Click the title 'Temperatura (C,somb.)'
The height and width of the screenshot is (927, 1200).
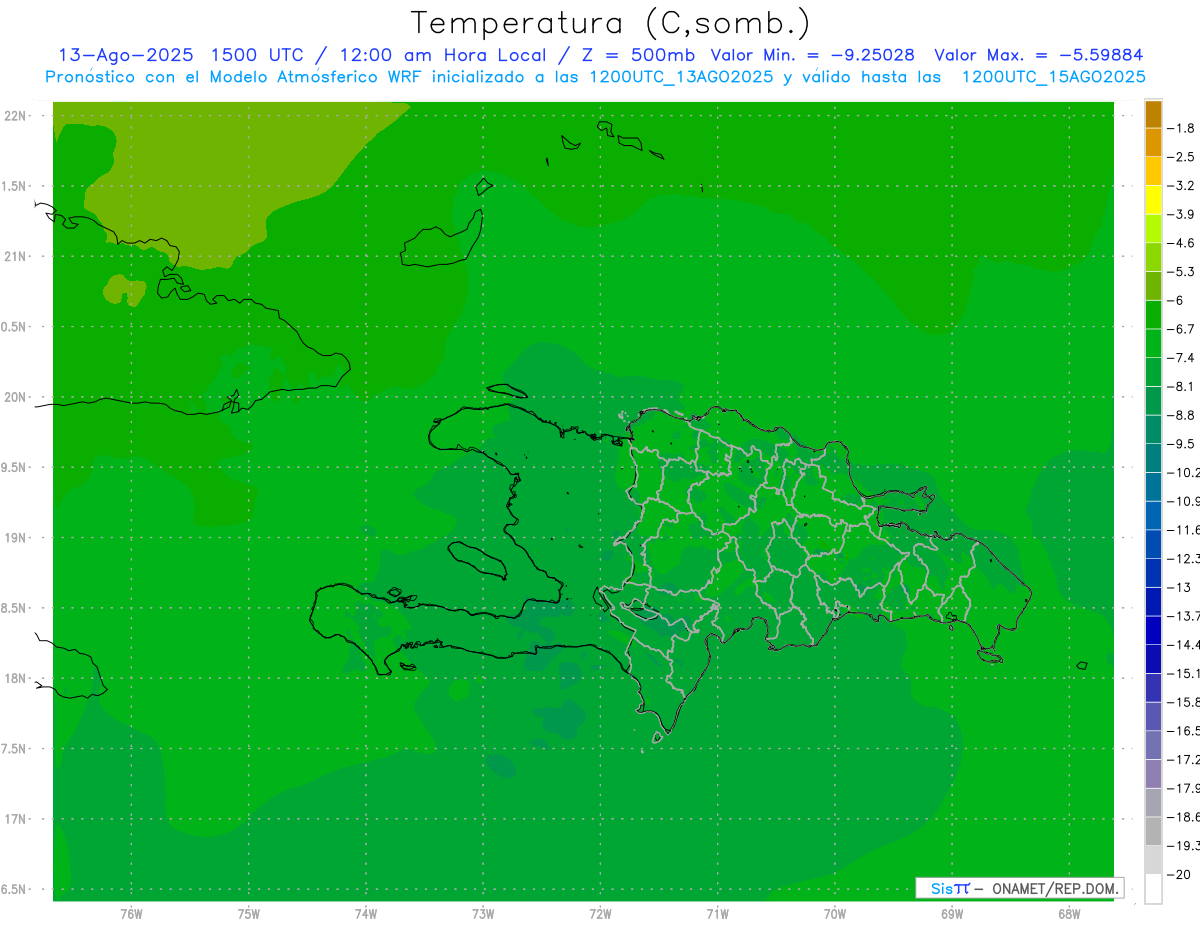(x=611, y=23)
